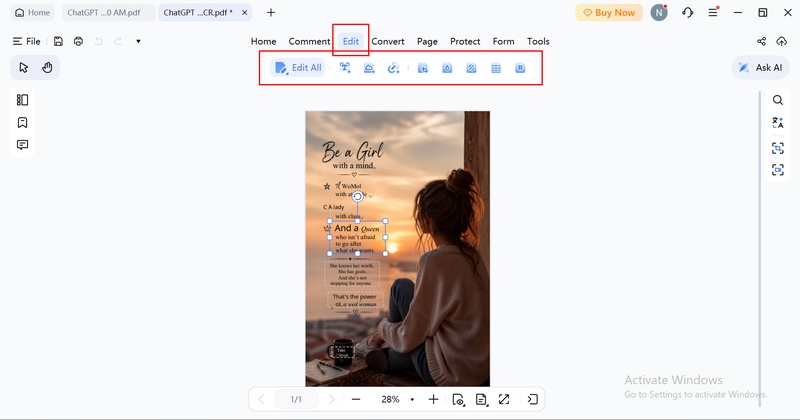Open a new tab with plus button
Screen dimensions: 800x420
(x=271, y=13)
